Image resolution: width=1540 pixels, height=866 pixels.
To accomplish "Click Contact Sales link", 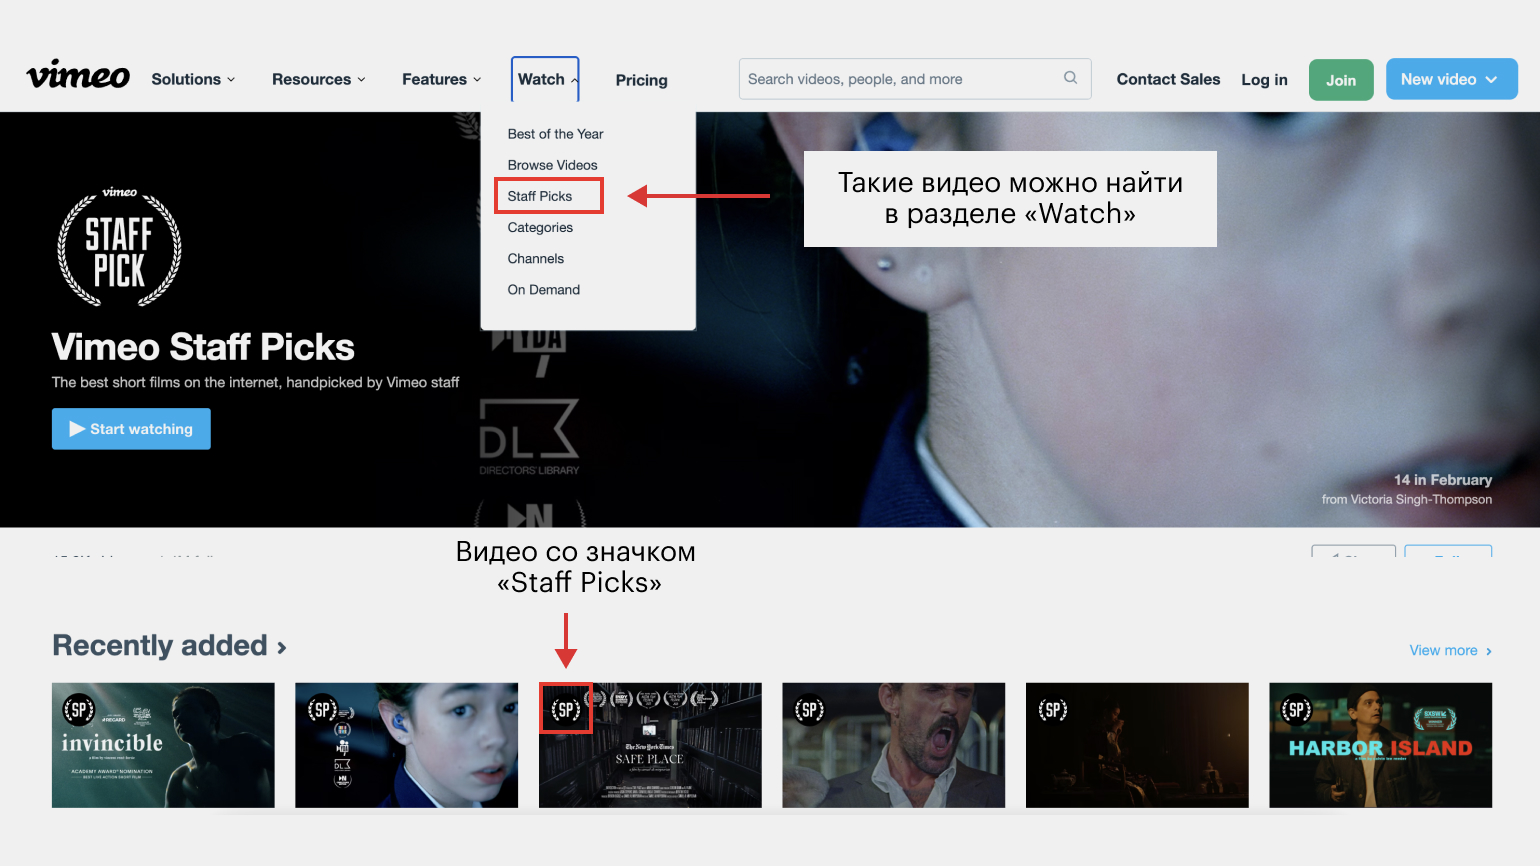I will [1168, 79].
